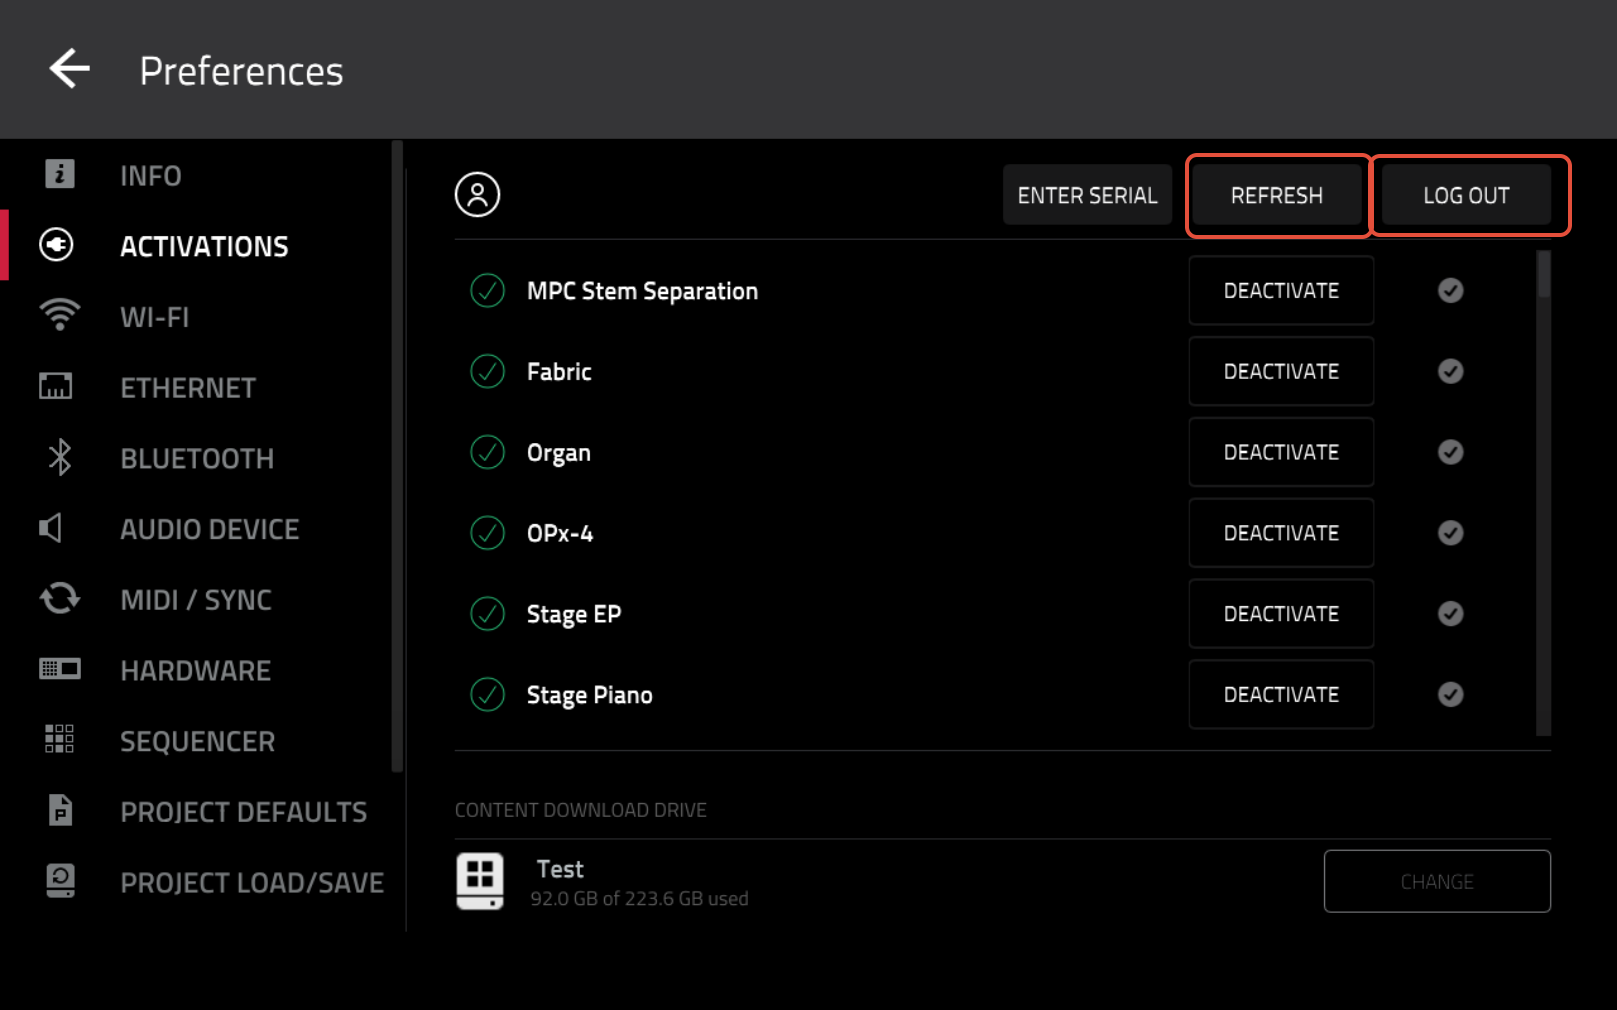Open PROJECT LOAD/SAVE settings
1617x1010 pixels.
tap(252, 883)
